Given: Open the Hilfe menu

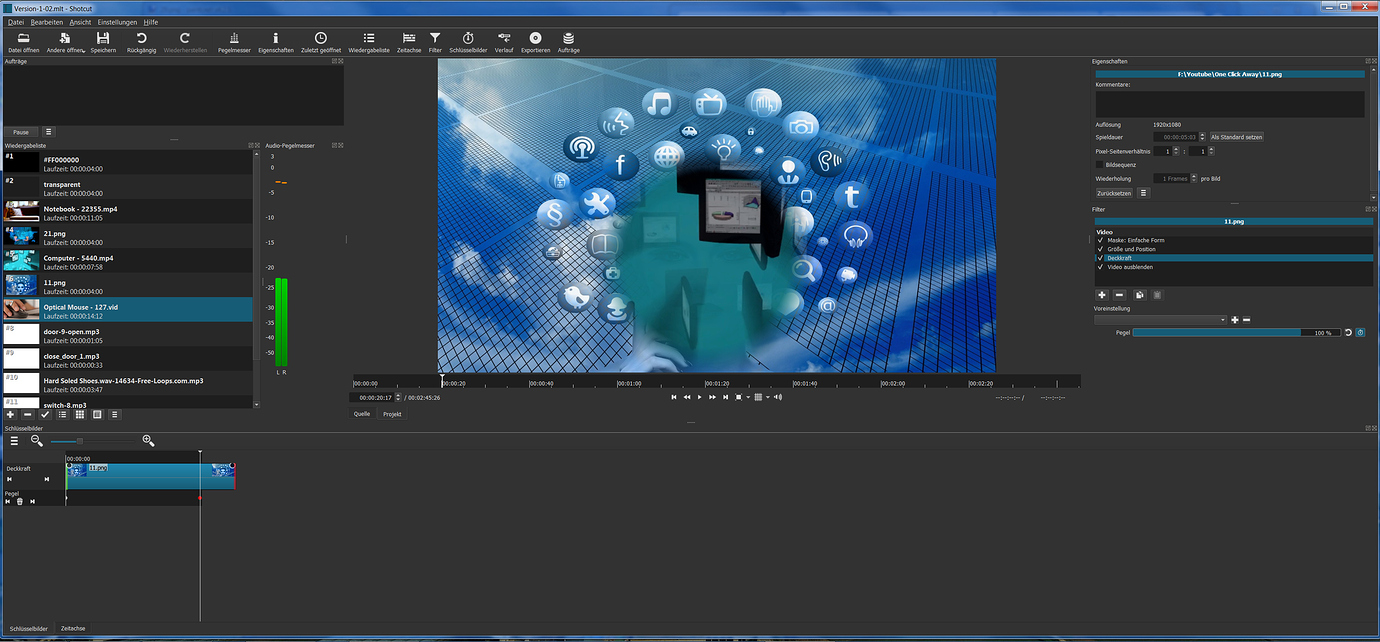Looking at the screenshot, I should [x=151, y=21].
